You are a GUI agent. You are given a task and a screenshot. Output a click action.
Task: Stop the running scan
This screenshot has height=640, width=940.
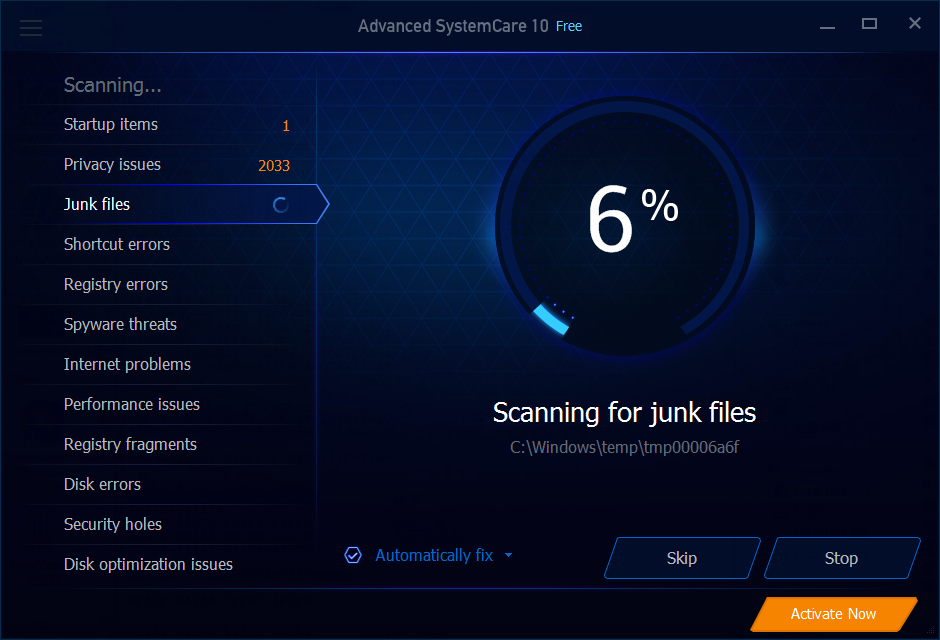click(842, 558)
